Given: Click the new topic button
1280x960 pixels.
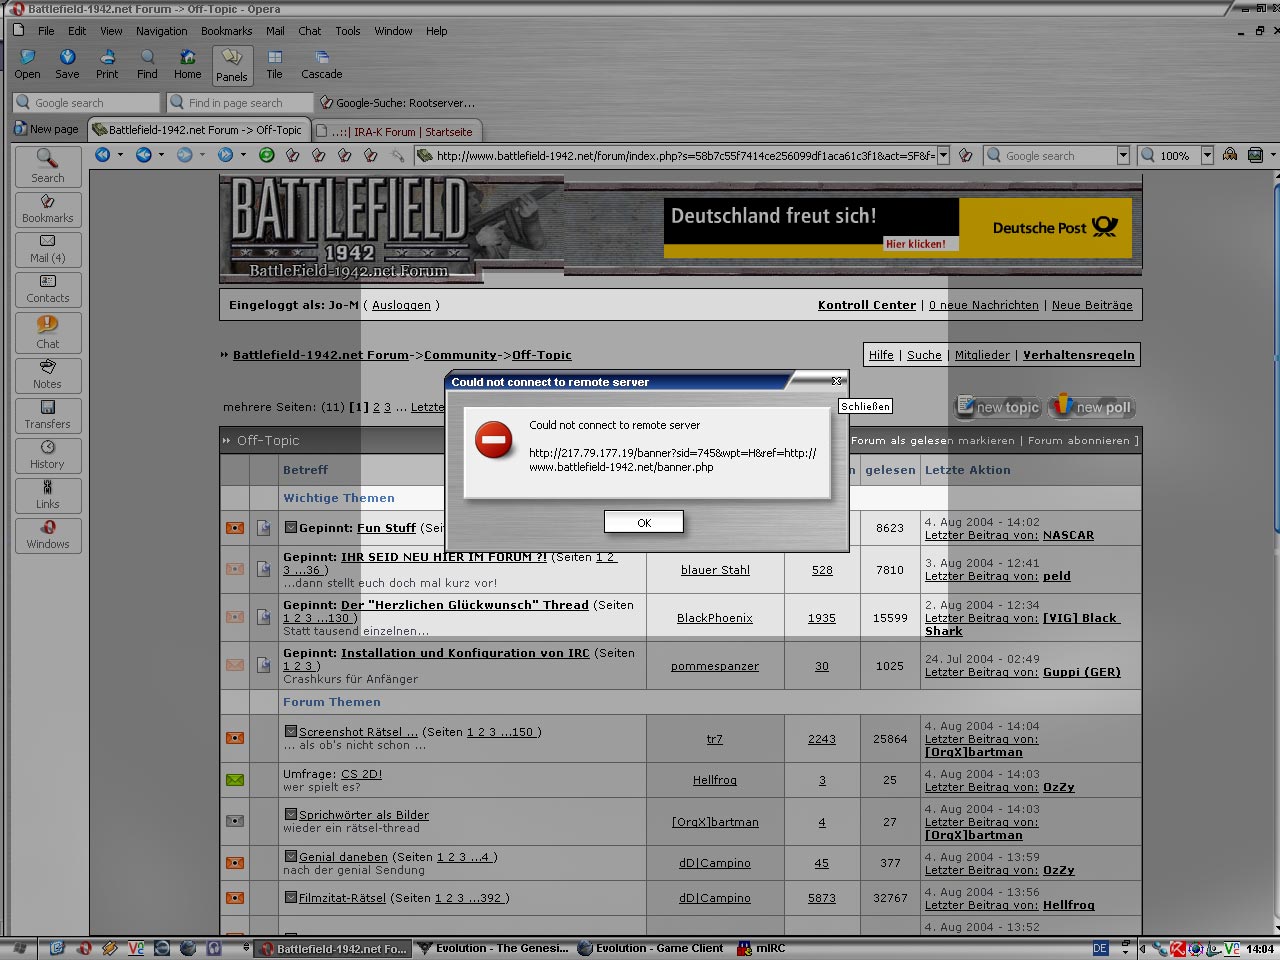Looking at the screenshot, I should coord(998,406).
